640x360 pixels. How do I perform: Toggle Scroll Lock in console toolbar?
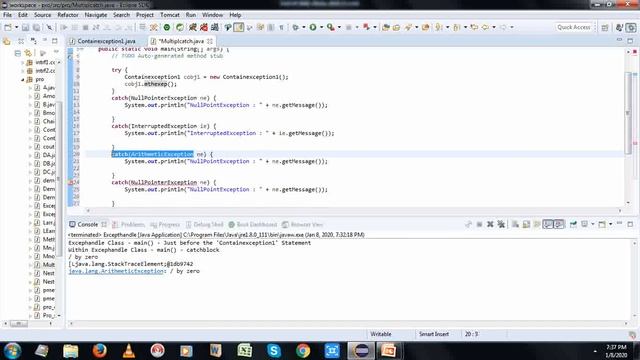(527, 224)
